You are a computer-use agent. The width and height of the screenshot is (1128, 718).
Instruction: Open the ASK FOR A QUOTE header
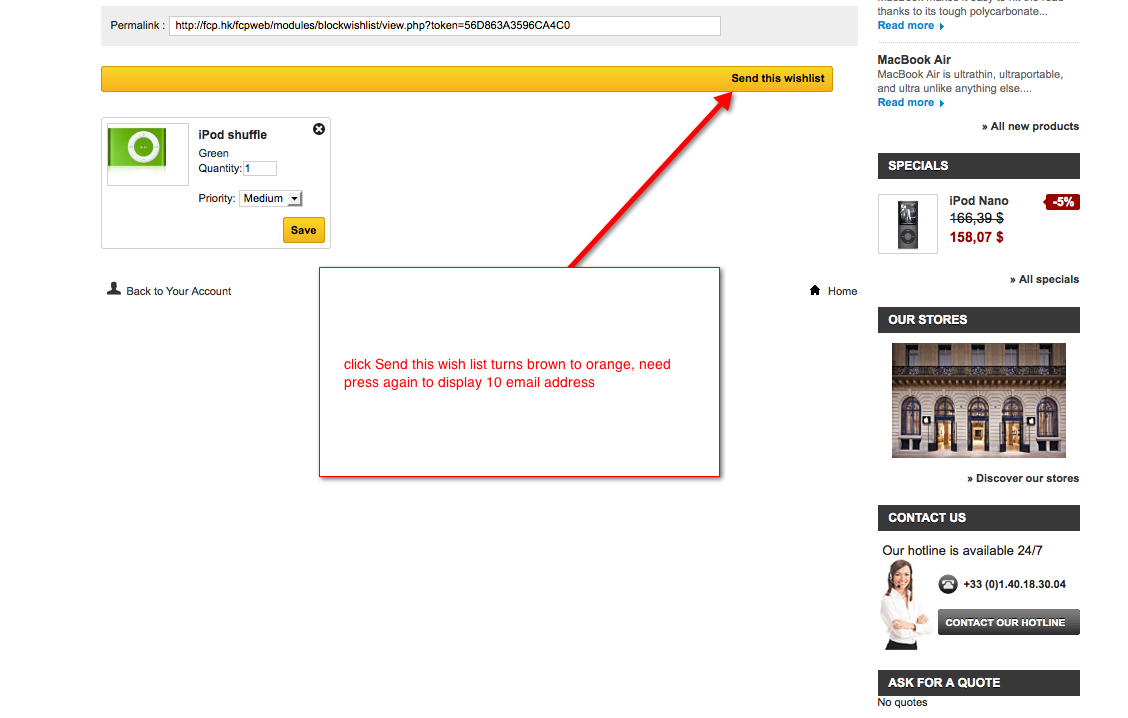pos(978,683)
